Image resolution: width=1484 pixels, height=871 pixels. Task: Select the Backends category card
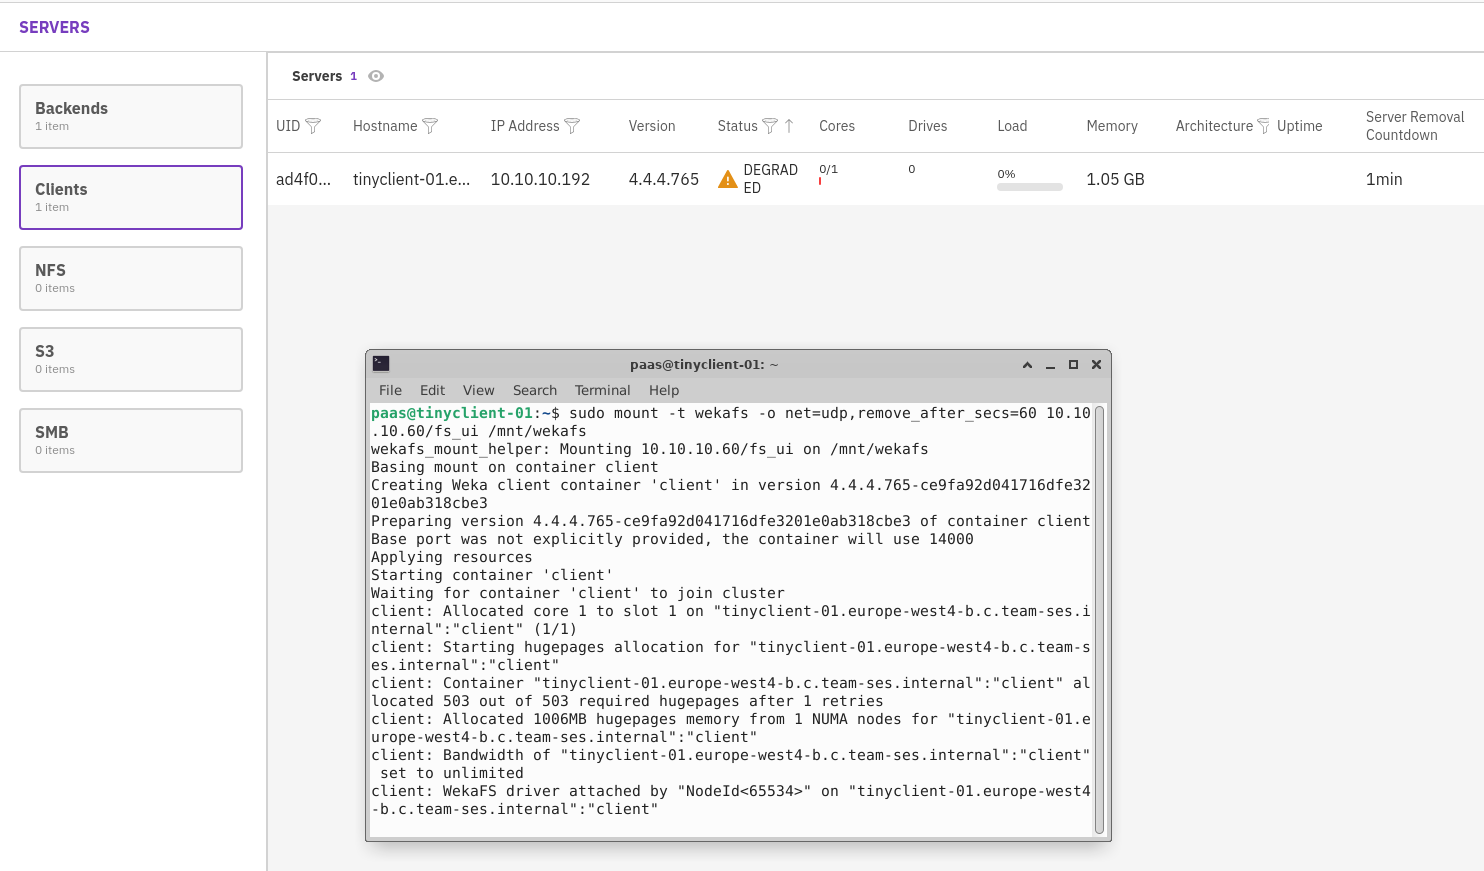(x=131, y=116)
